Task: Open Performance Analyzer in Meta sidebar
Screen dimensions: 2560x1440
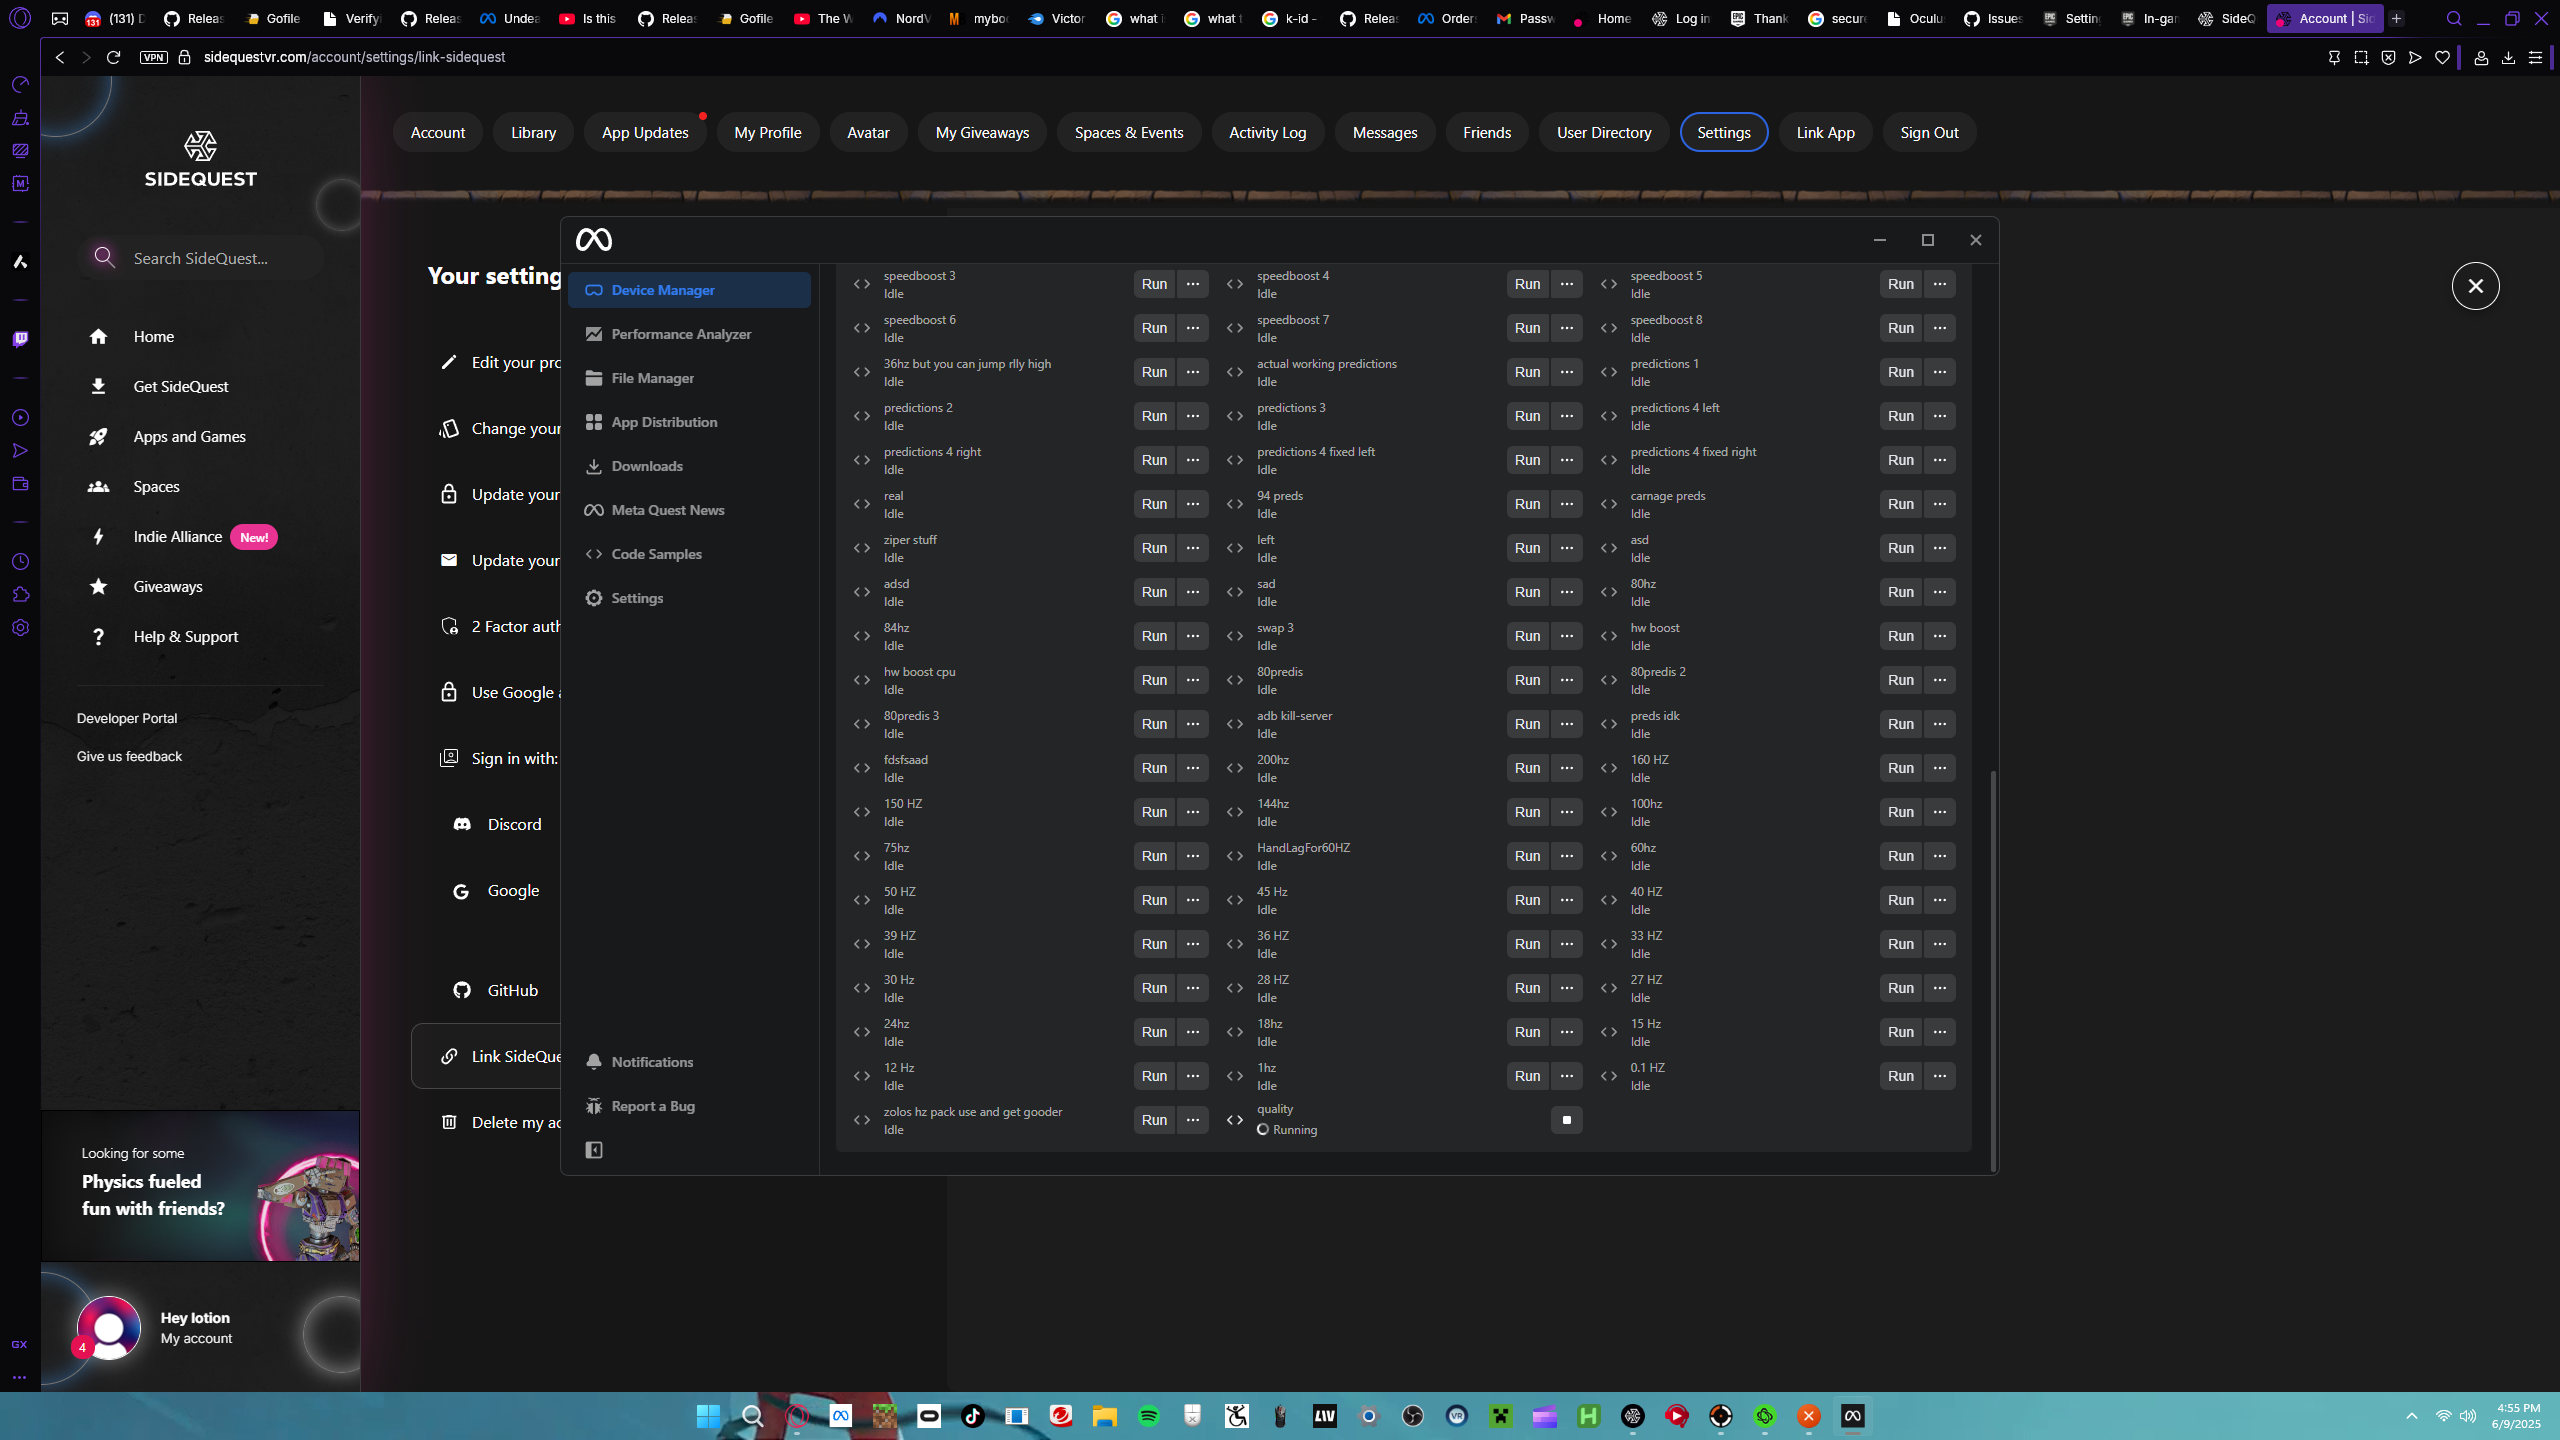Action: pos(680,334)
